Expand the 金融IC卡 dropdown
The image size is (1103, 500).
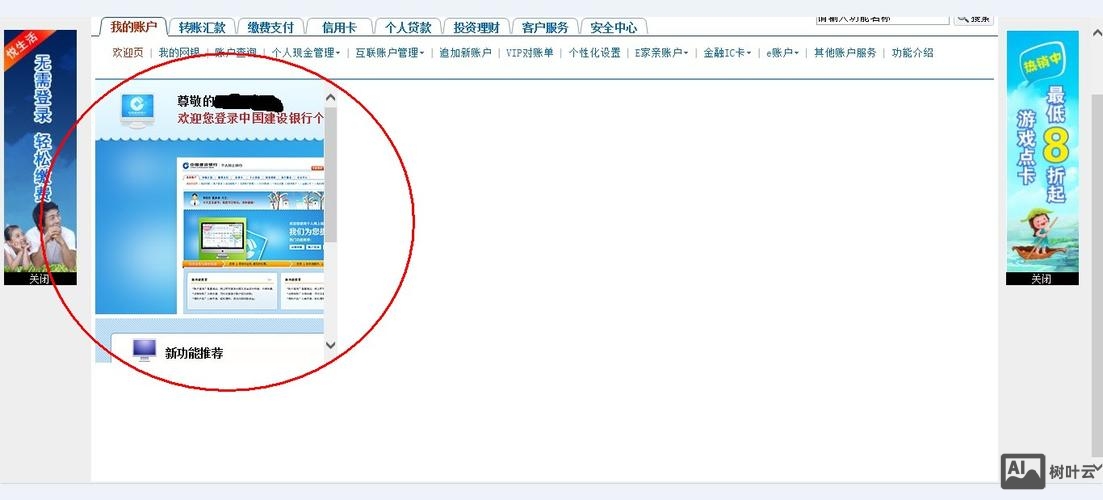pos(727,53)
